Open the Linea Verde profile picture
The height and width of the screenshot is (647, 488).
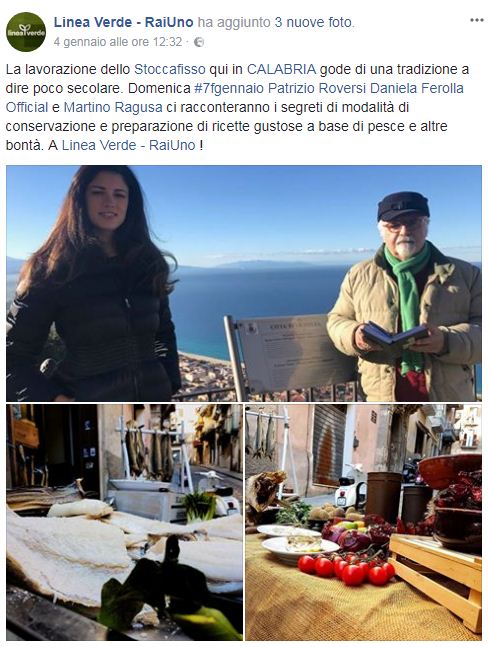[26, 31]
